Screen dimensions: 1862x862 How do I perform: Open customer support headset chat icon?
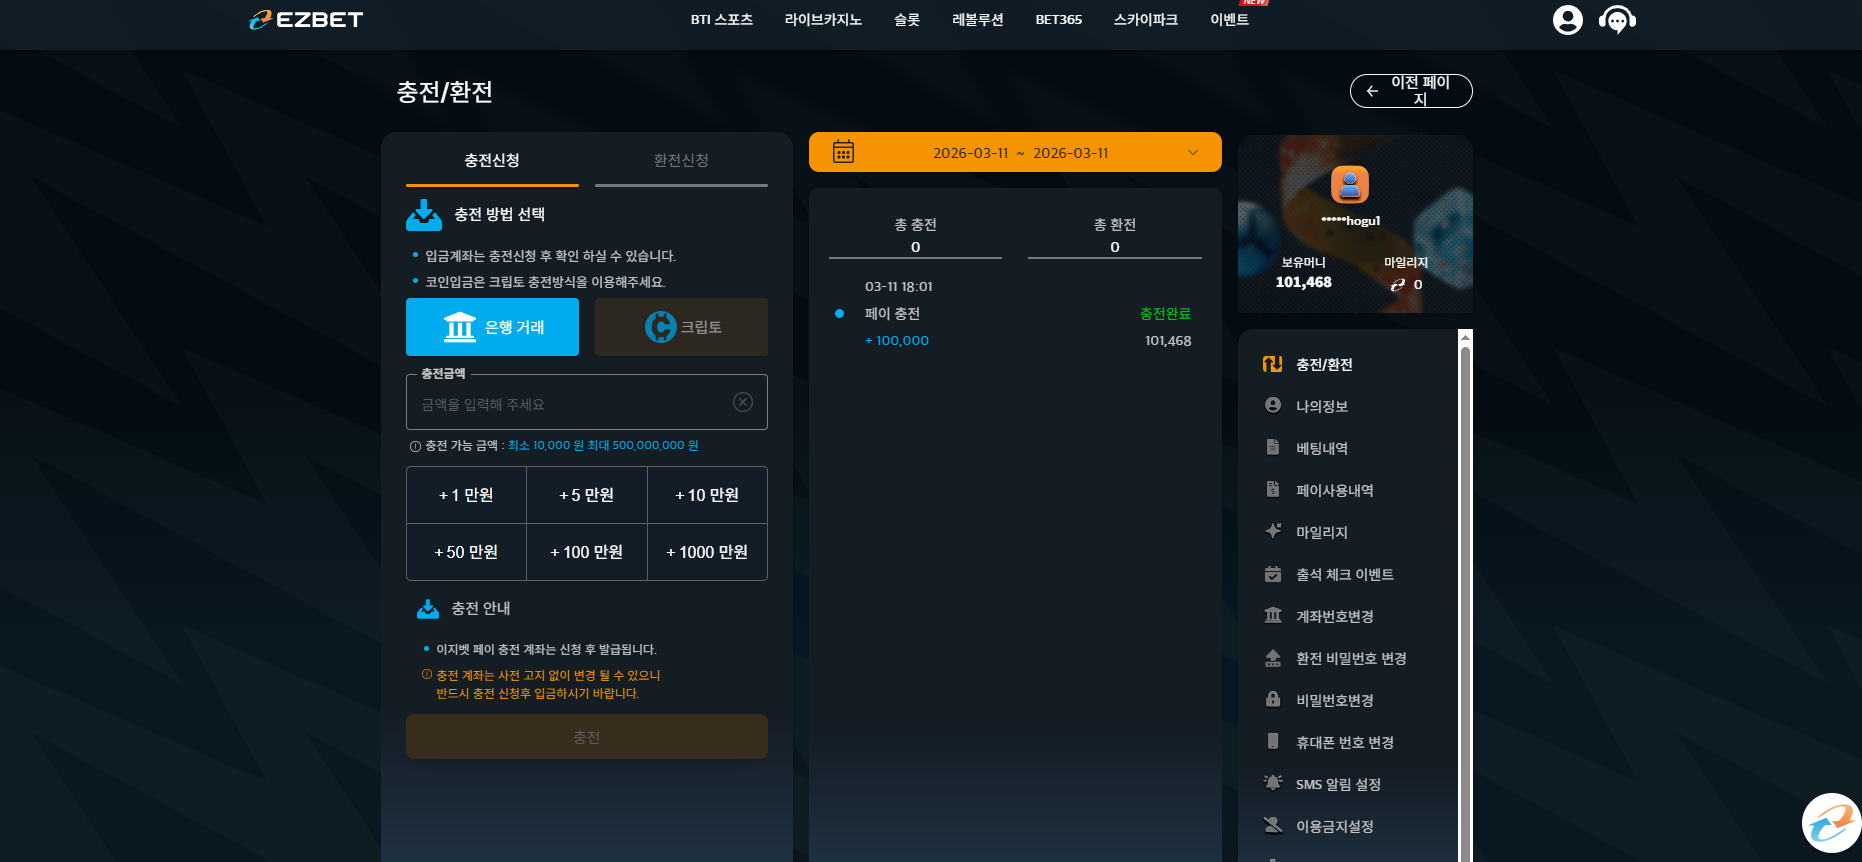(x=1617, y=20)
